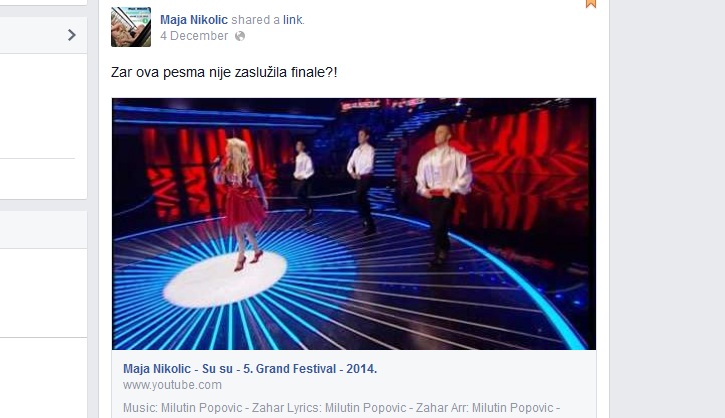Click the farthest background dancer in video
Screen dimensions: 725x418
tap(303, 178)
